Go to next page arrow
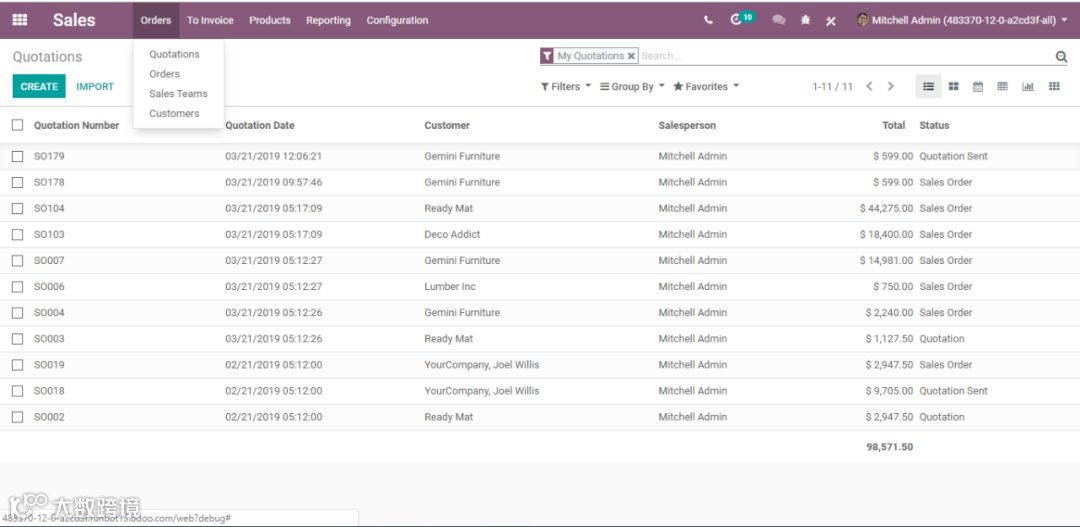The image size is (1080, 527). pos(891,87)
